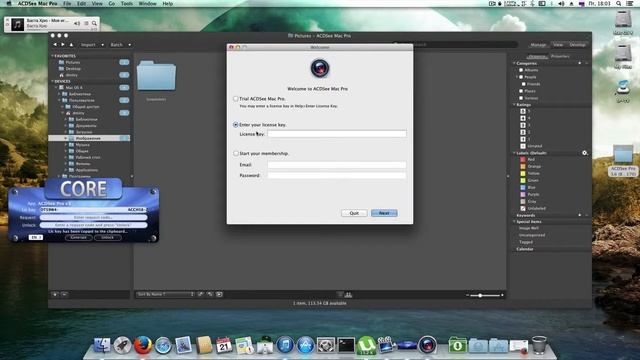
Task: Launch Firefox from the Dock
Action: point(143,345)
